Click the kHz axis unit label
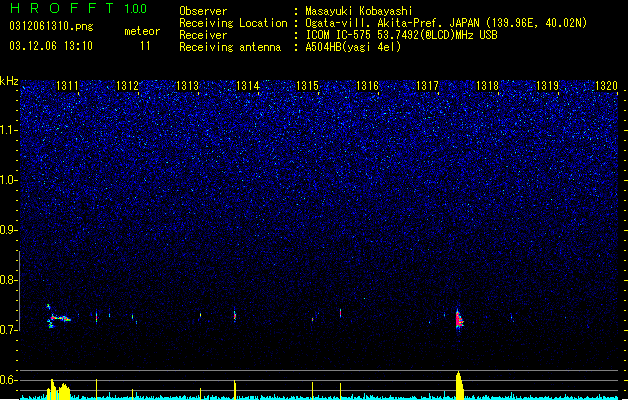Image resolution: width=629 pixels, height=400 pixels. coord(9,81)
